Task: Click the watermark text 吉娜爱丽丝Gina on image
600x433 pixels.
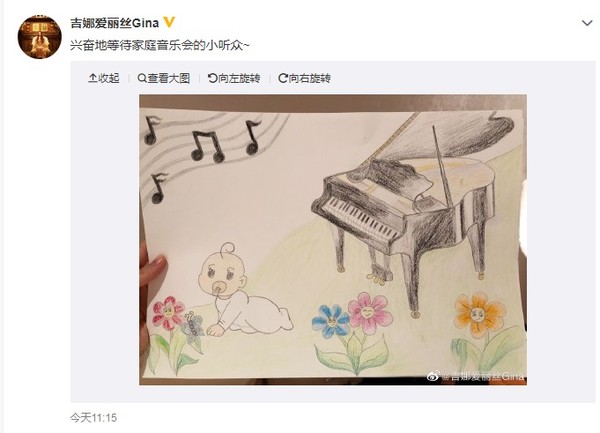Action: point(483,376)
